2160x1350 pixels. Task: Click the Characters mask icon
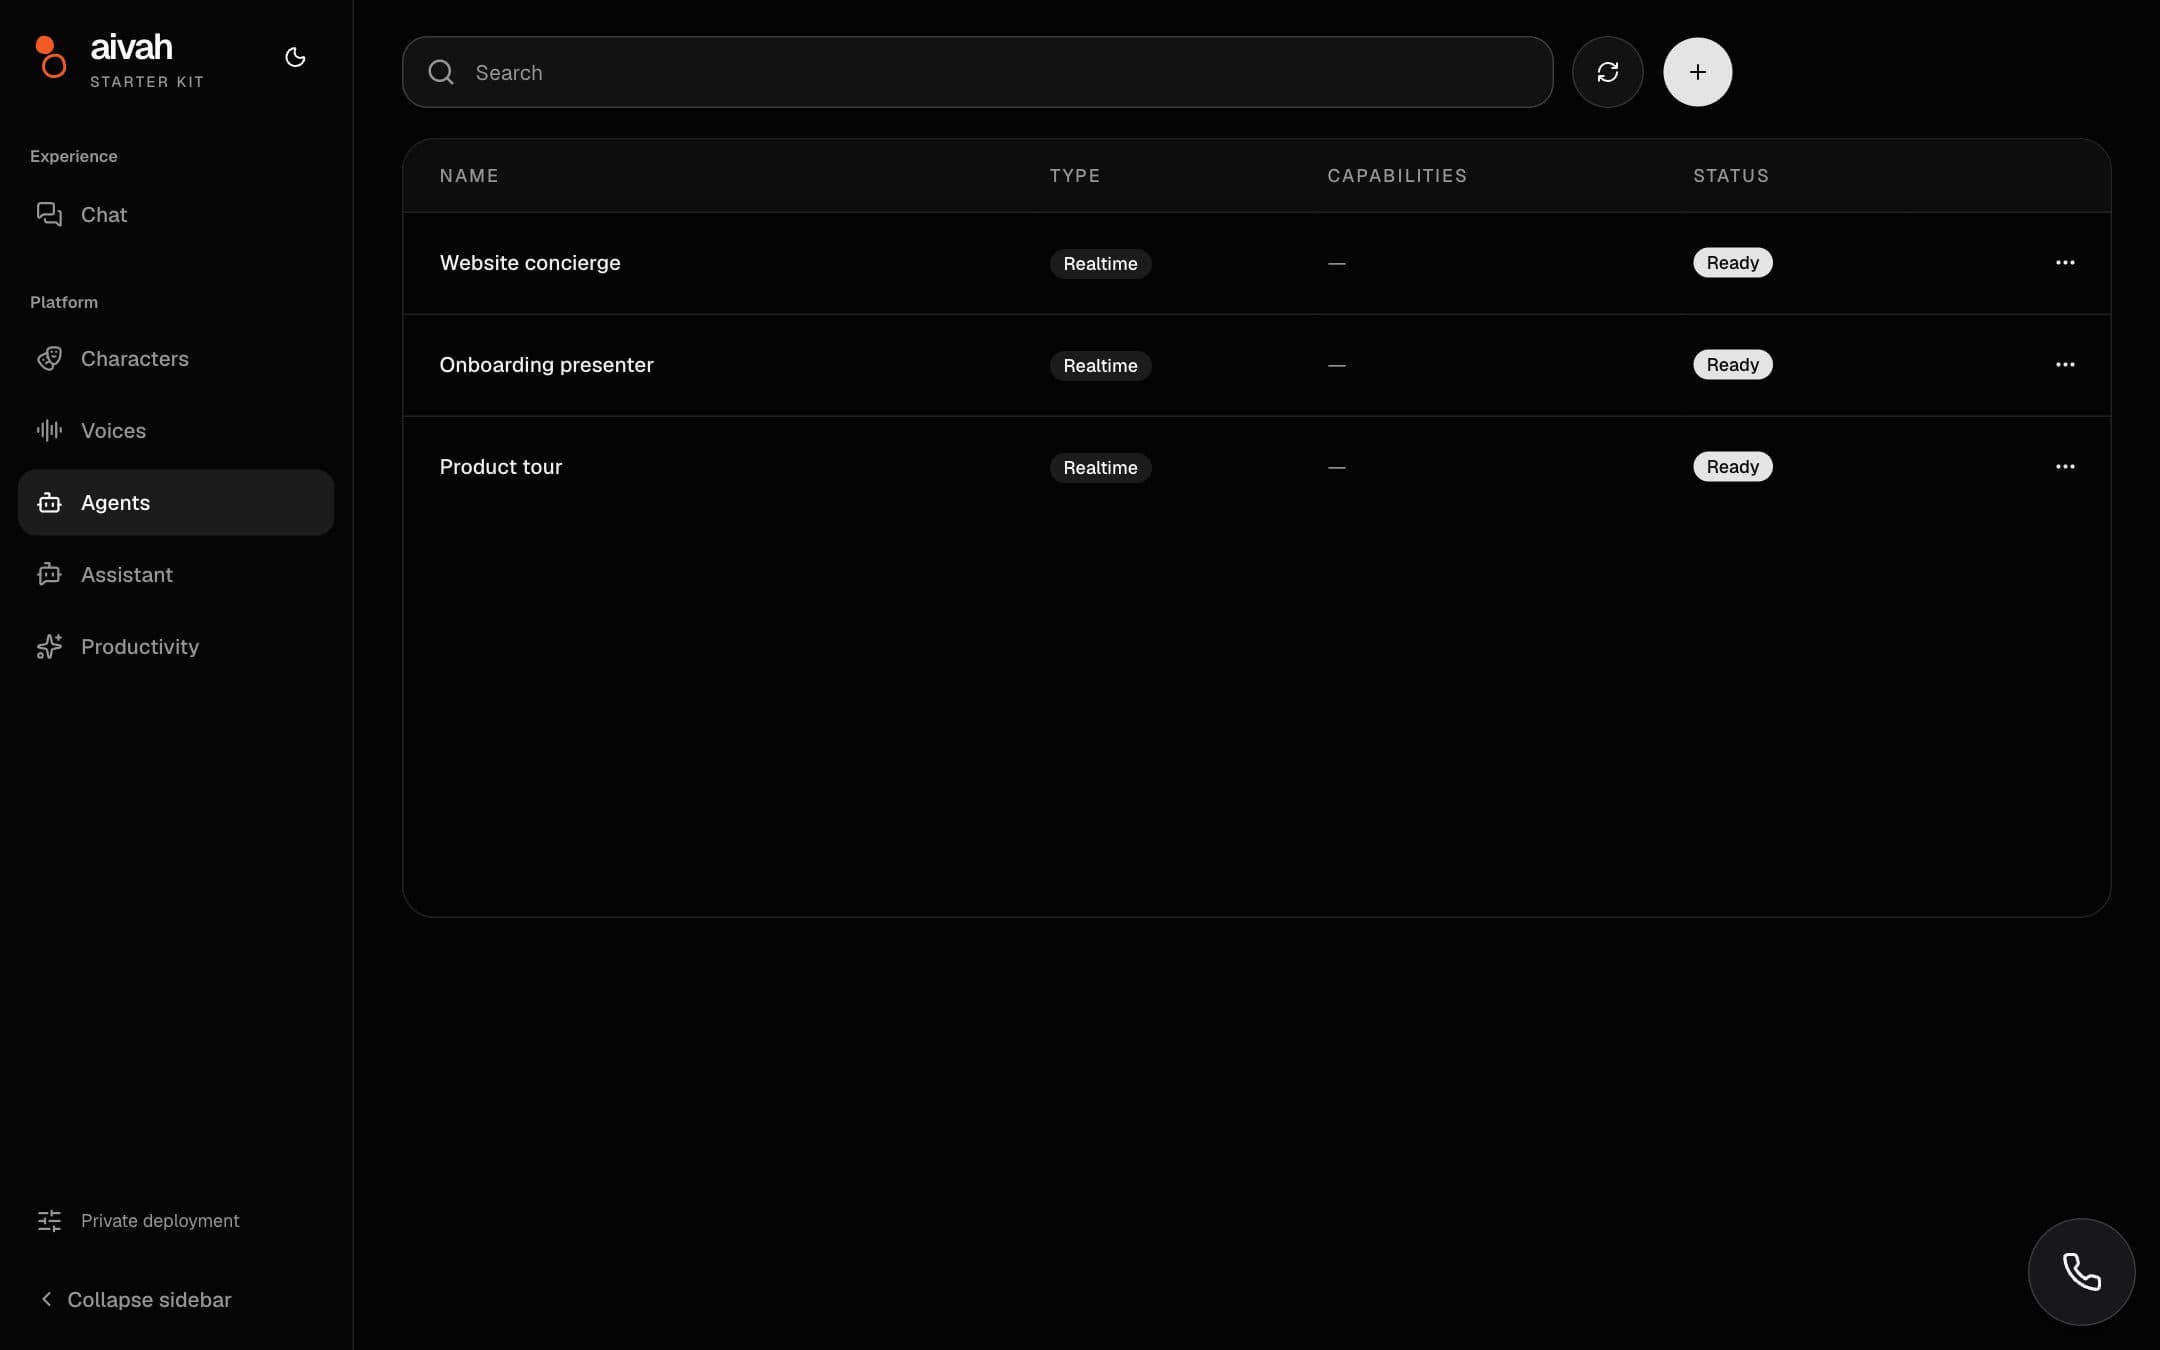point(49,358)
